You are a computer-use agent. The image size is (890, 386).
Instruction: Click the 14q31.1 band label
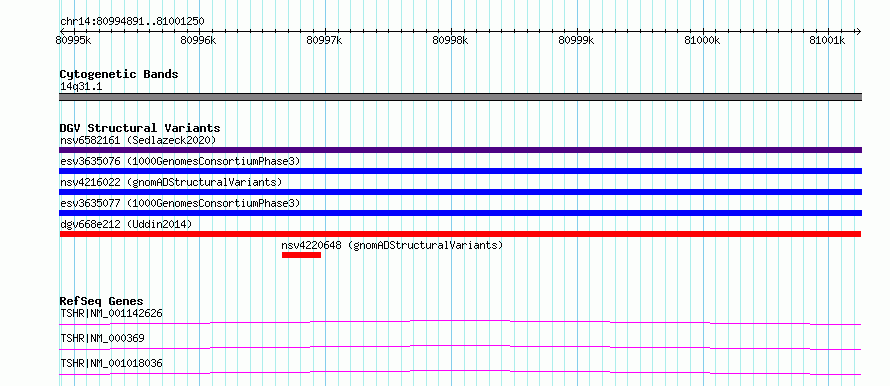(x=81, y=87)
